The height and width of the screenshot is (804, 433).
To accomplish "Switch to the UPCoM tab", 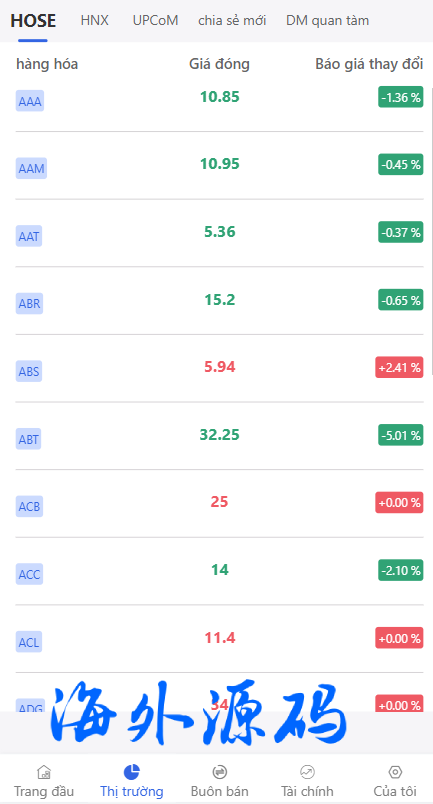I will pos(155,21).
